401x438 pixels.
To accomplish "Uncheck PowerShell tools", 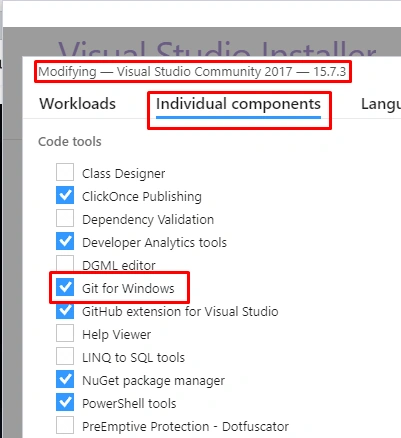I will click(x=65, y=402).
